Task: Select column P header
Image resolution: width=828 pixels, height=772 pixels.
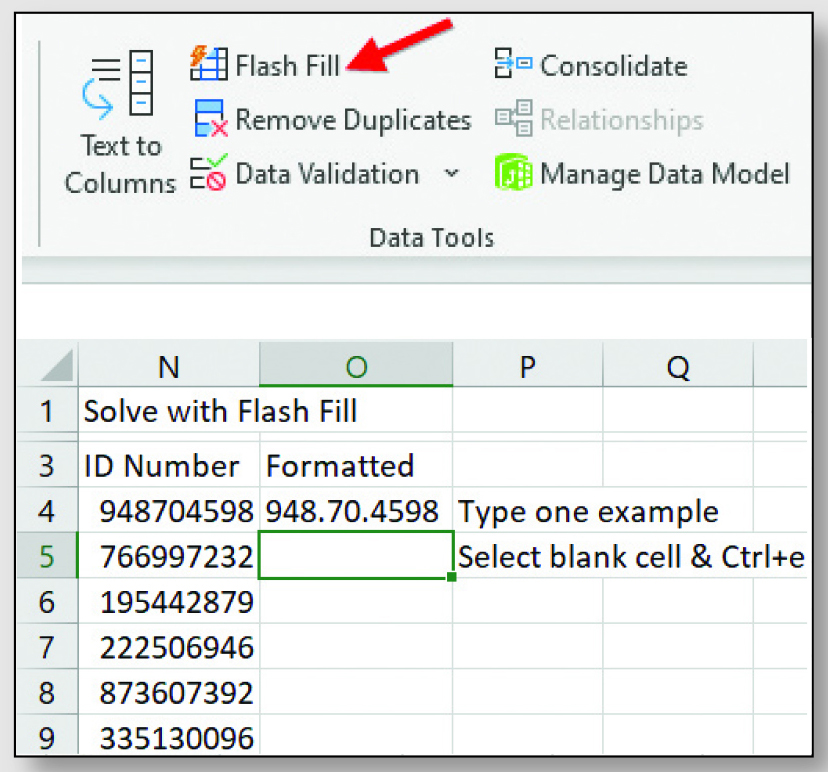Action: click(528, 365)
